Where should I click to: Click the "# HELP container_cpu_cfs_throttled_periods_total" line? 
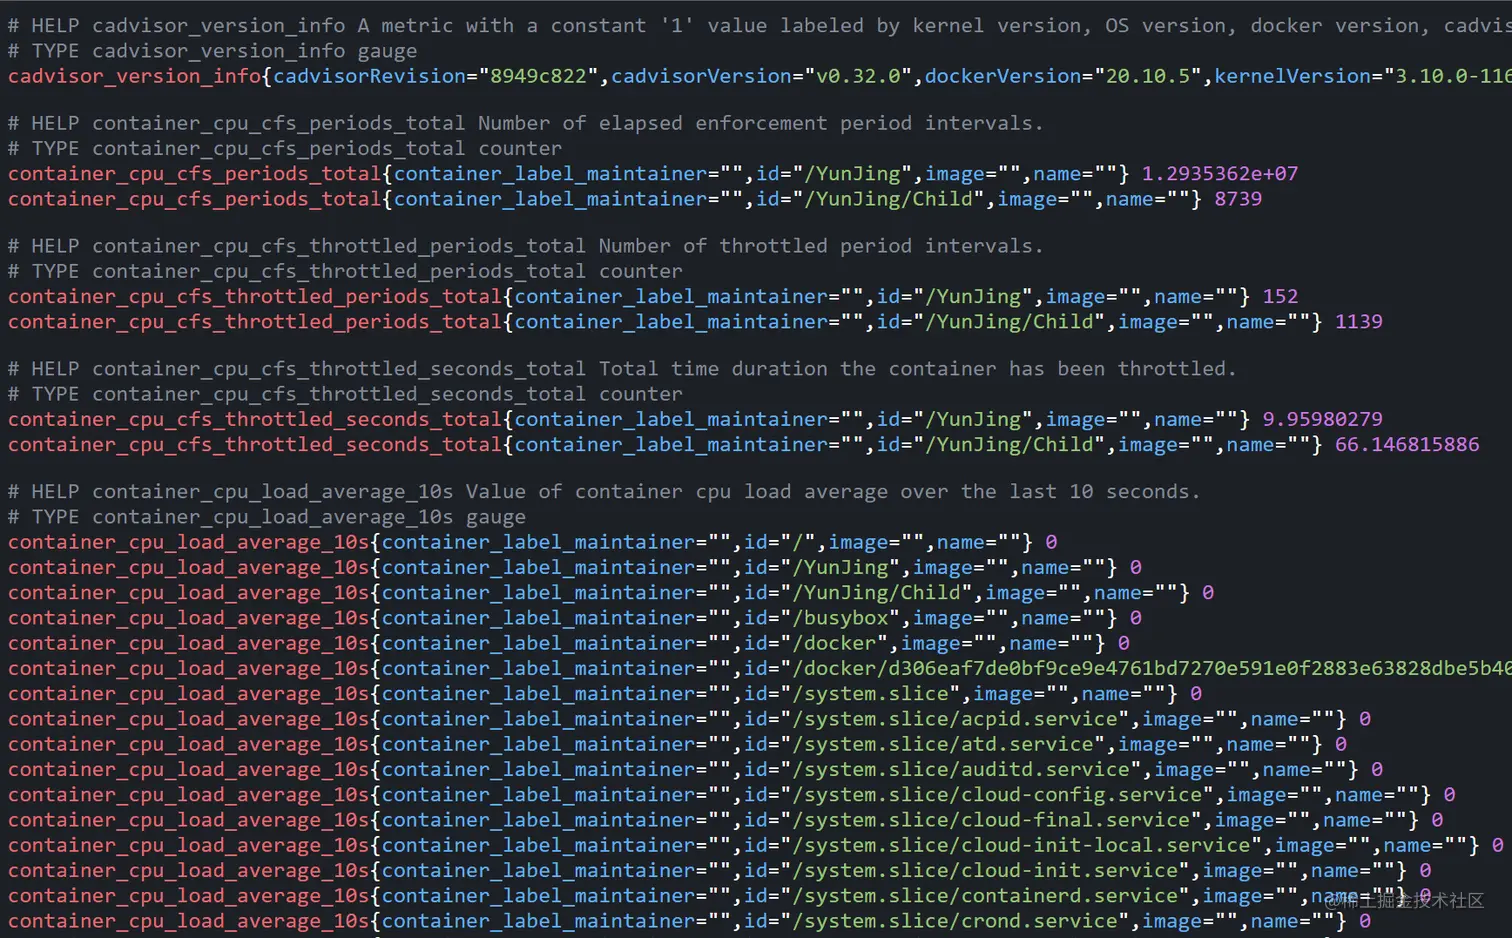pos(525,246)
